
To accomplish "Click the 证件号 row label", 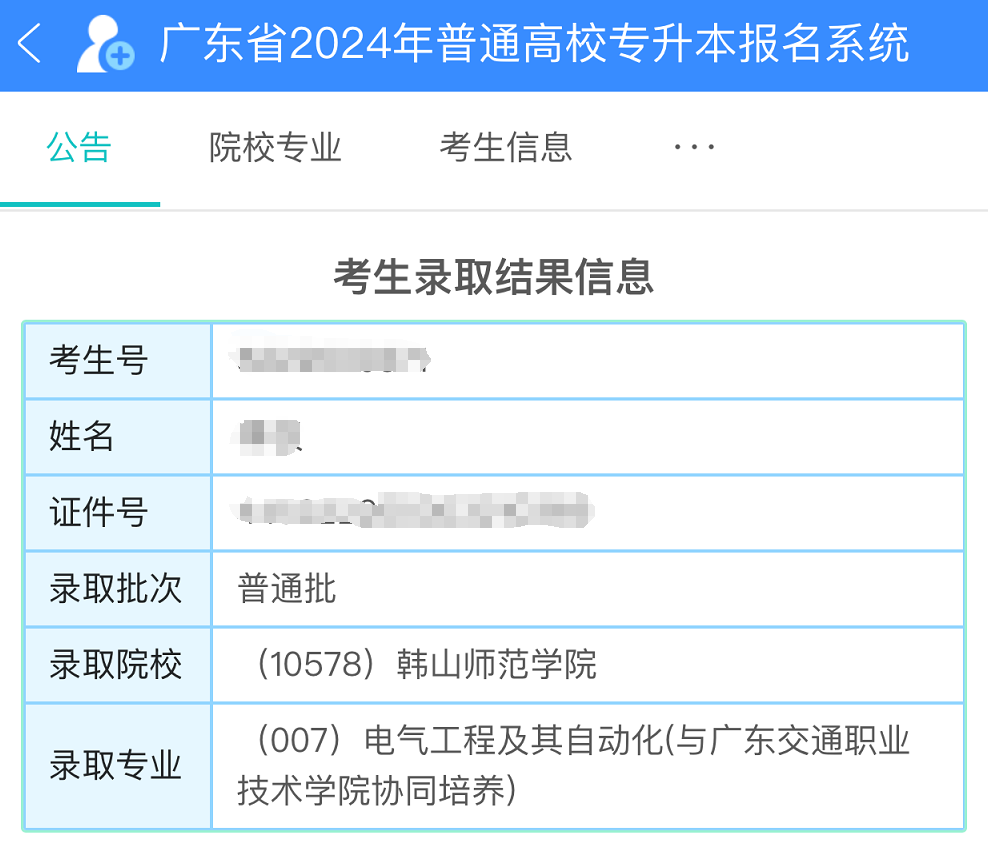I will click(x=99, y=513).
